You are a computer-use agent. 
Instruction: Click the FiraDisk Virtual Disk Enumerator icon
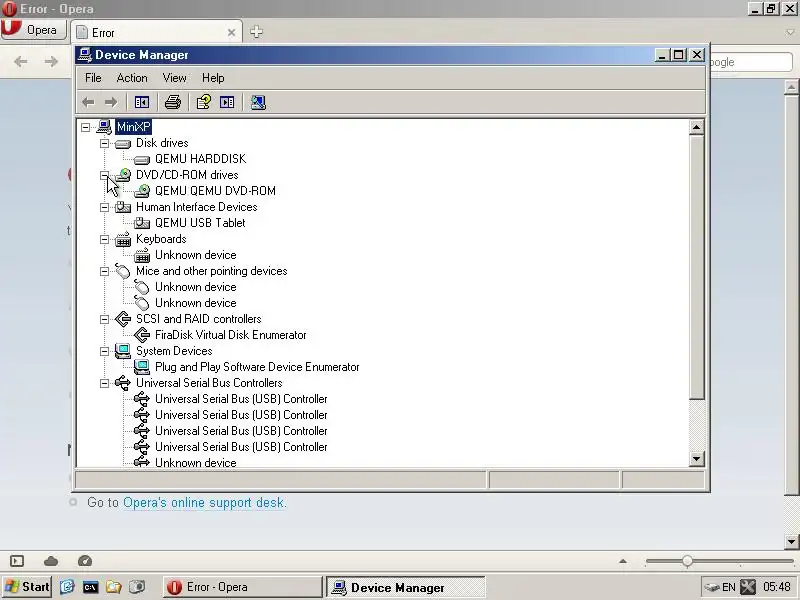point(142,335)
